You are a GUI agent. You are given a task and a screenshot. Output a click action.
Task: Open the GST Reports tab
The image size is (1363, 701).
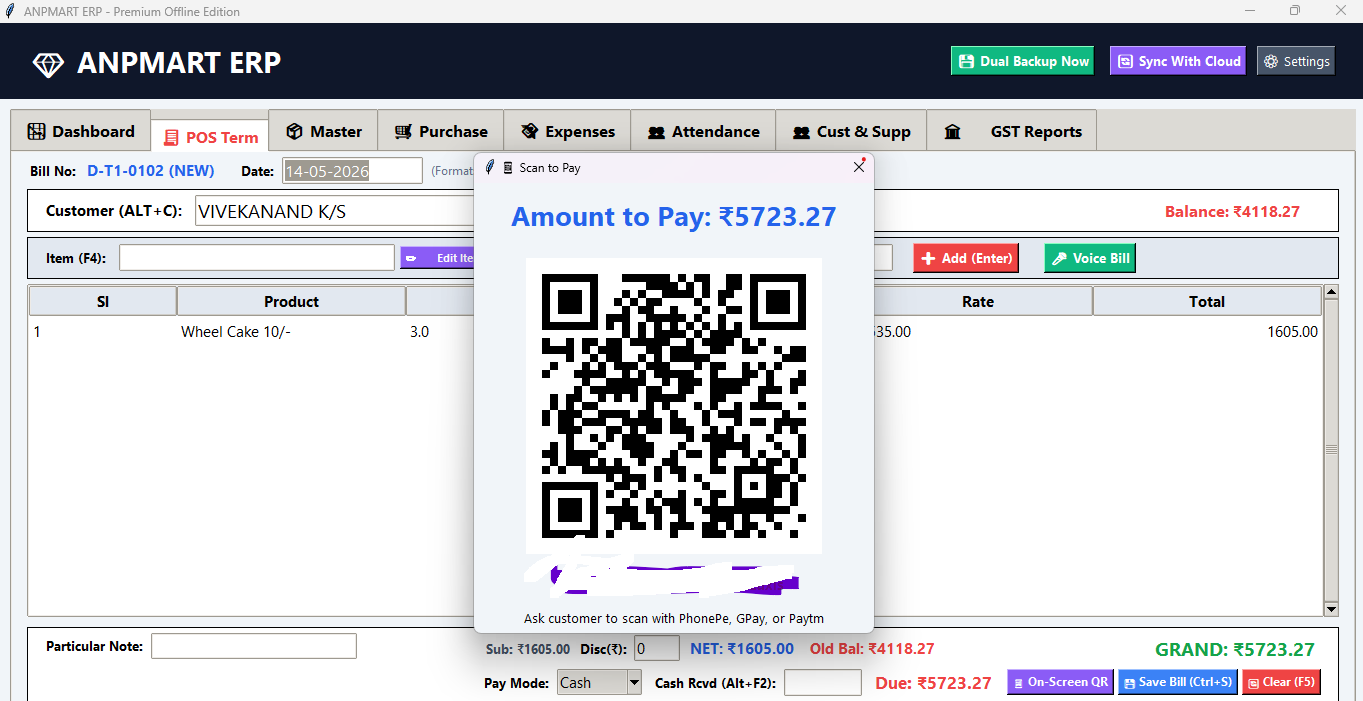1012,131
